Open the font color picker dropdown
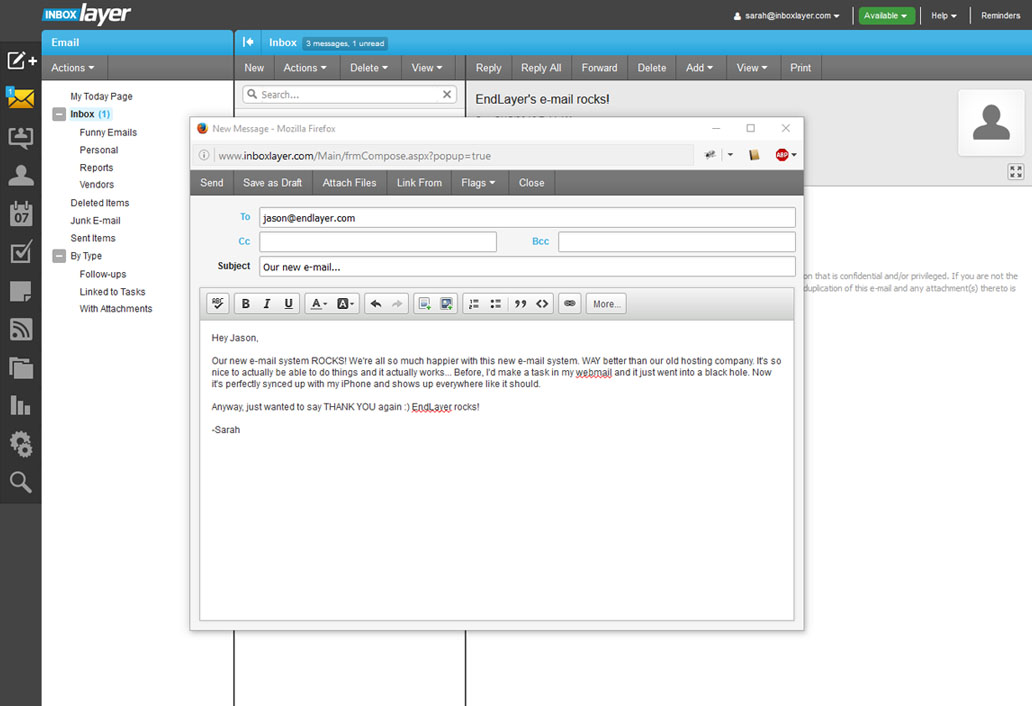This screenshot has width=1032, height=706. [319, 304]
